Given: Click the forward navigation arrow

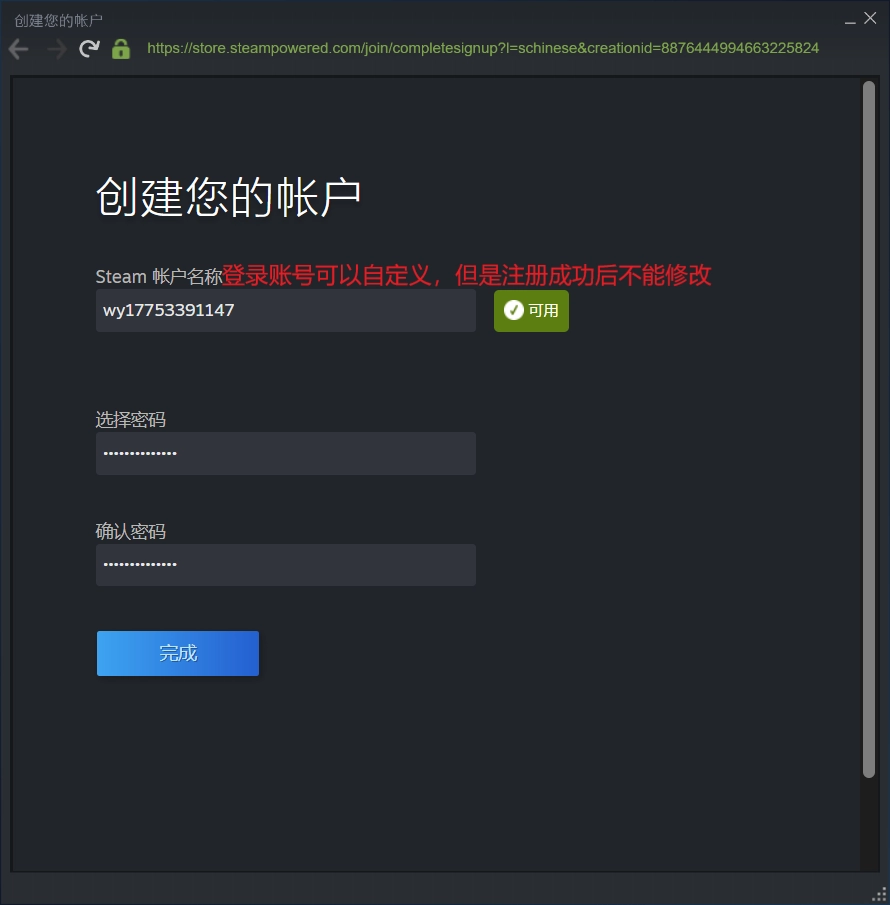Looking at the screenshot, I should [56, 49].
